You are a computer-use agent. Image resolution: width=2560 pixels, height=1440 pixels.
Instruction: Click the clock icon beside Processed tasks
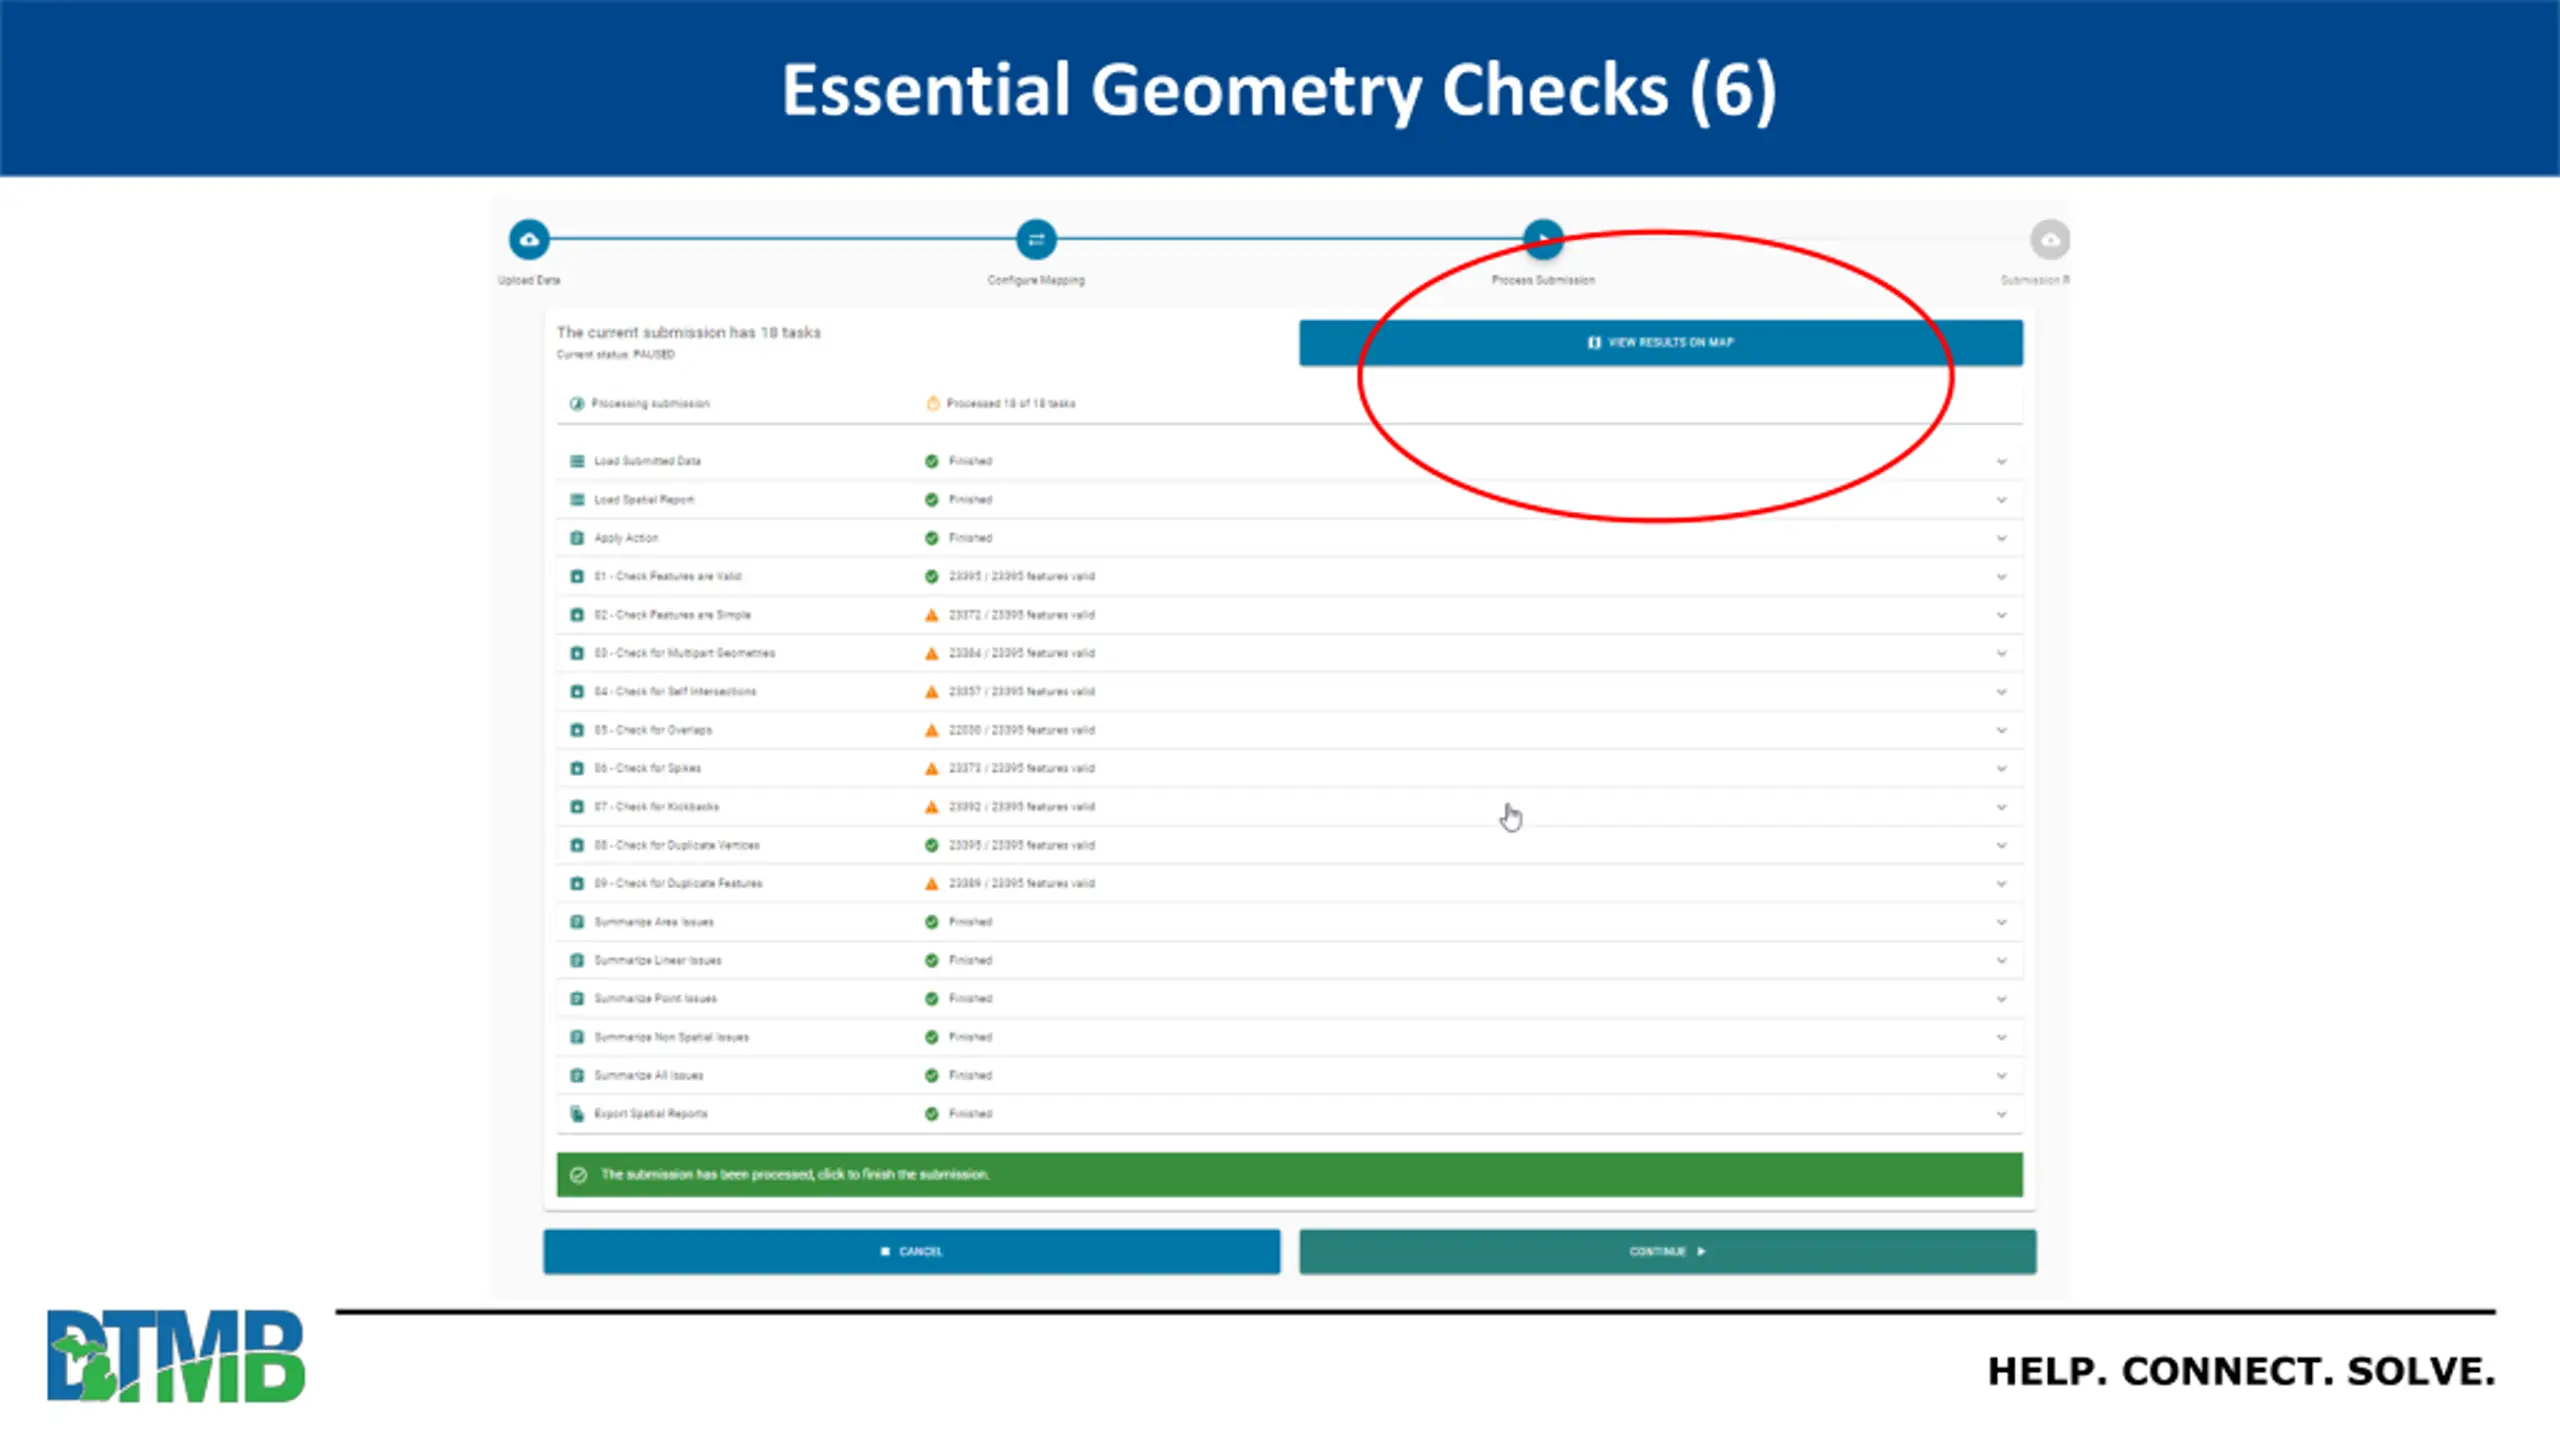[933, 404]
